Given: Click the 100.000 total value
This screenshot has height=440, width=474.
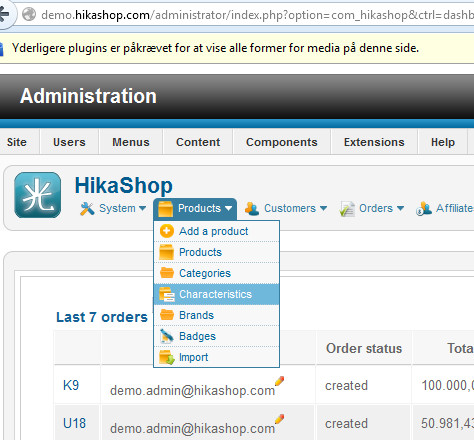Looking at the screenshot, I should (447, 385).
